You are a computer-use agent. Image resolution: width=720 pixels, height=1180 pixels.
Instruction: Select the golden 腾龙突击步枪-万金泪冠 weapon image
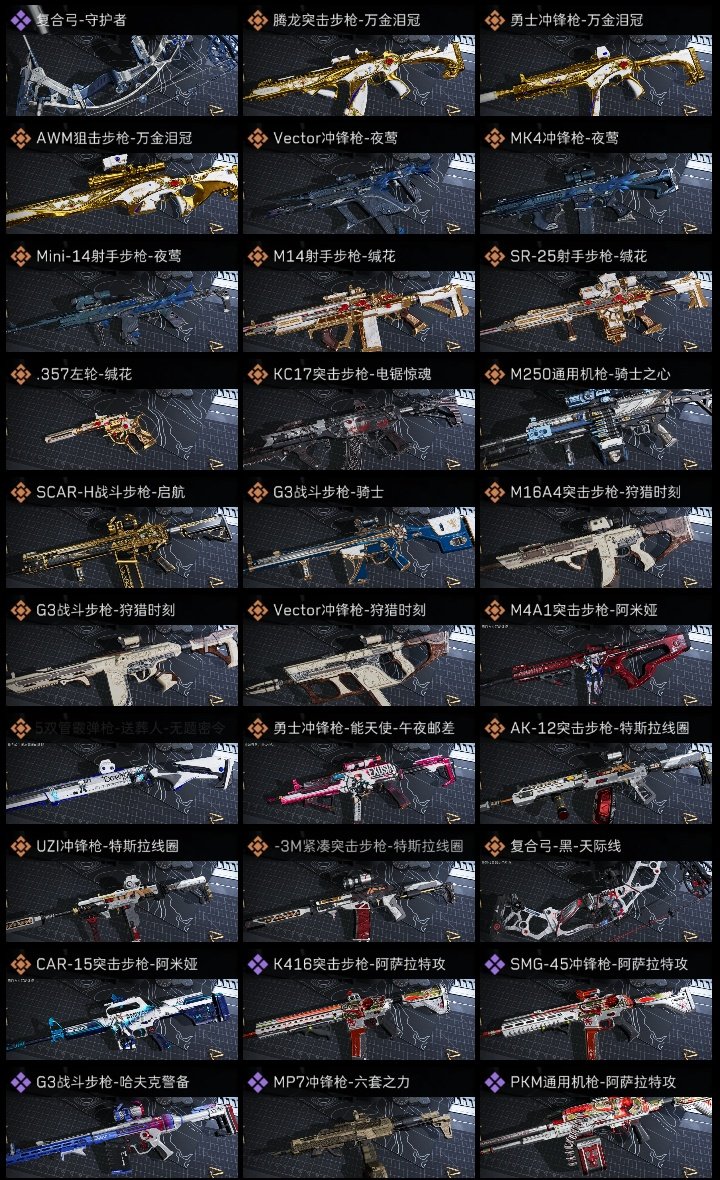tap(359, 75)
